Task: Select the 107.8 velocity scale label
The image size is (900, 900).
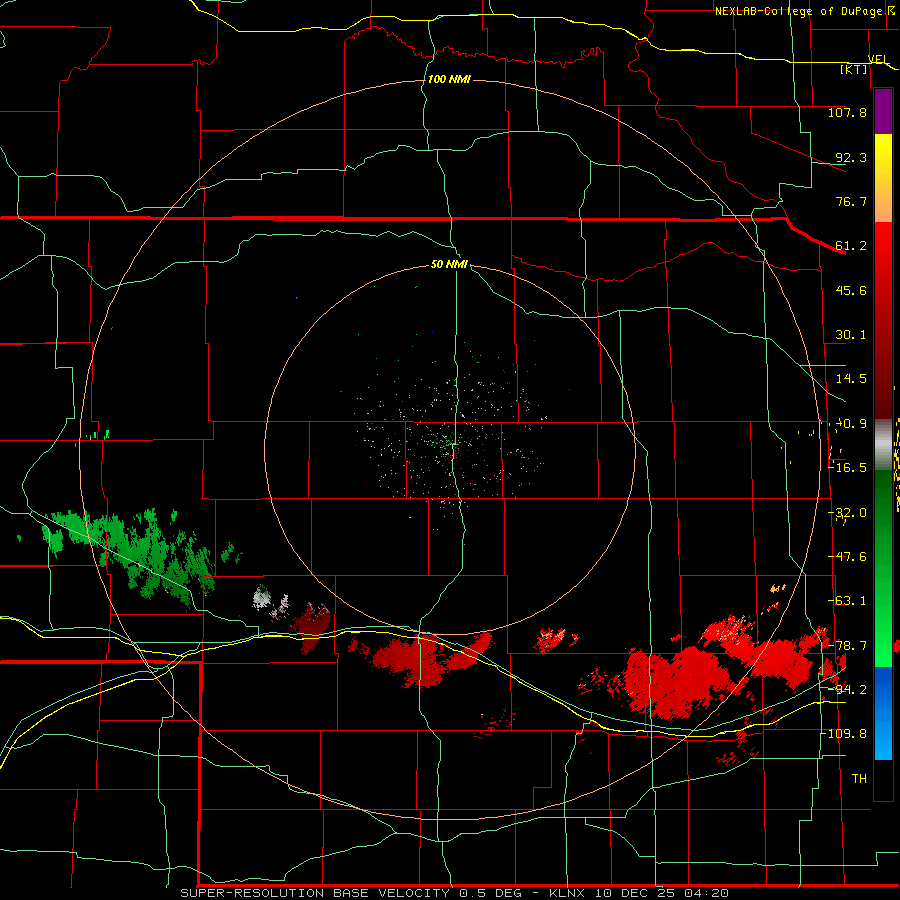Action: pos(847,112)
